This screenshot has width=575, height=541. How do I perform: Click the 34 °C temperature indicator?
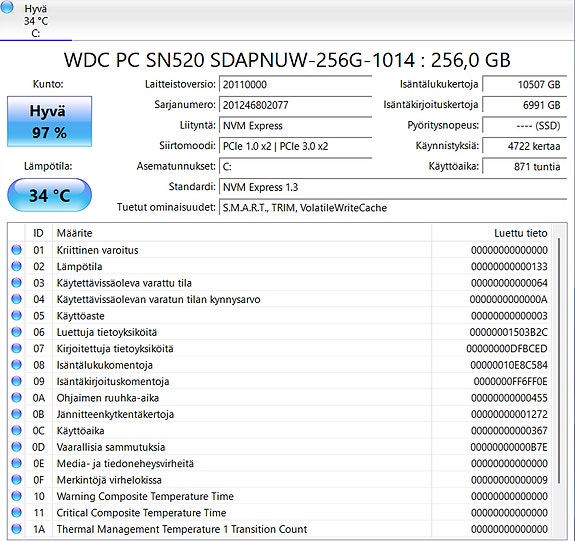(50, 195)
